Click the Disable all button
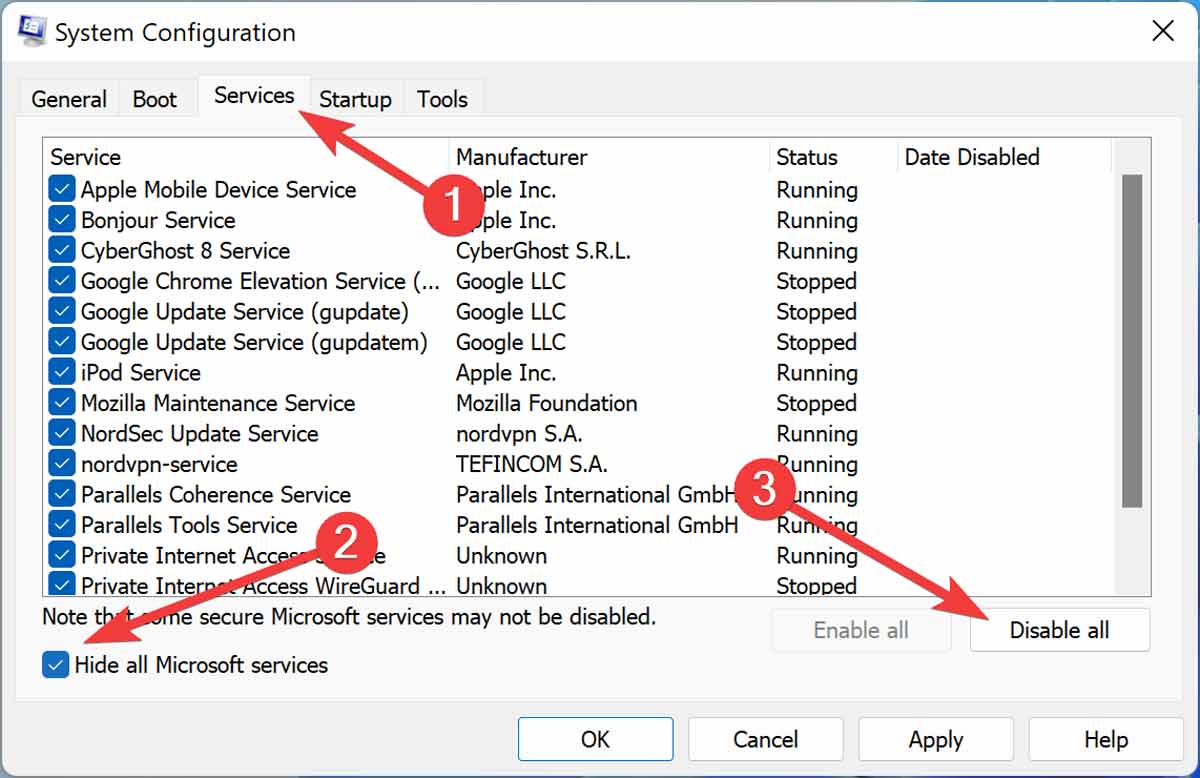1200x778 pixels. click(1059, 630)
